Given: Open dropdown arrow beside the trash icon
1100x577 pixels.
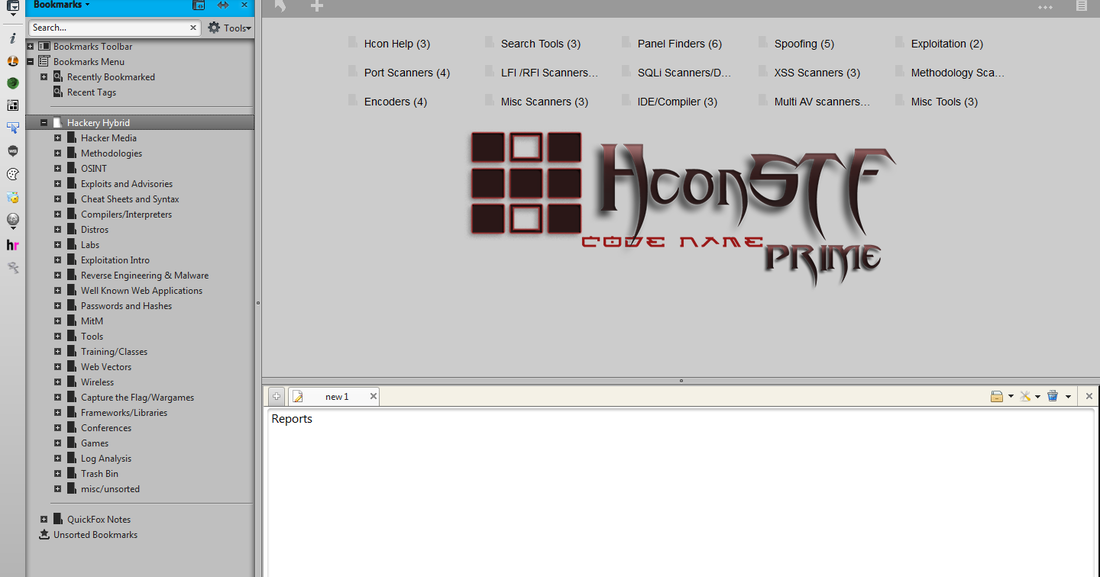Looking at the screenshot, I should coord(1068,397).
